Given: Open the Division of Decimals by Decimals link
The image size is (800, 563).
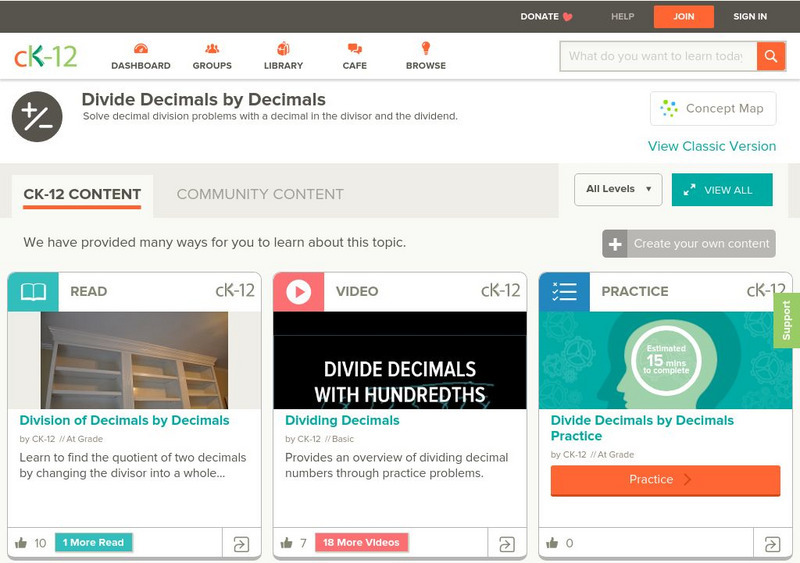Looking at the screenshot, I should [x=124, y=421].
